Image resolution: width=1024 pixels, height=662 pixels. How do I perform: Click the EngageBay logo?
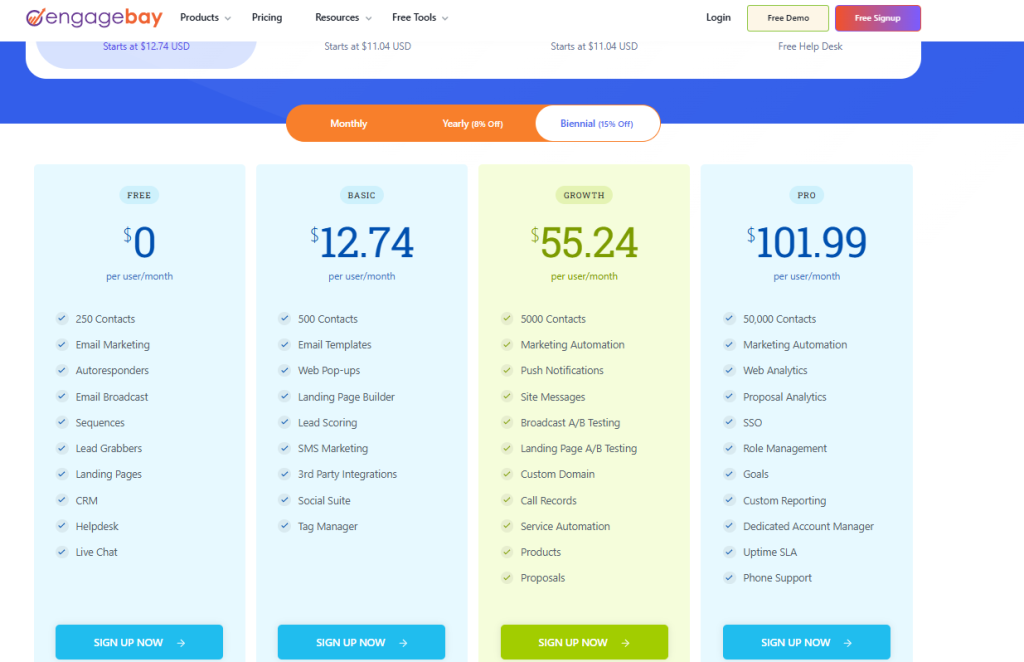coord(94,18)
